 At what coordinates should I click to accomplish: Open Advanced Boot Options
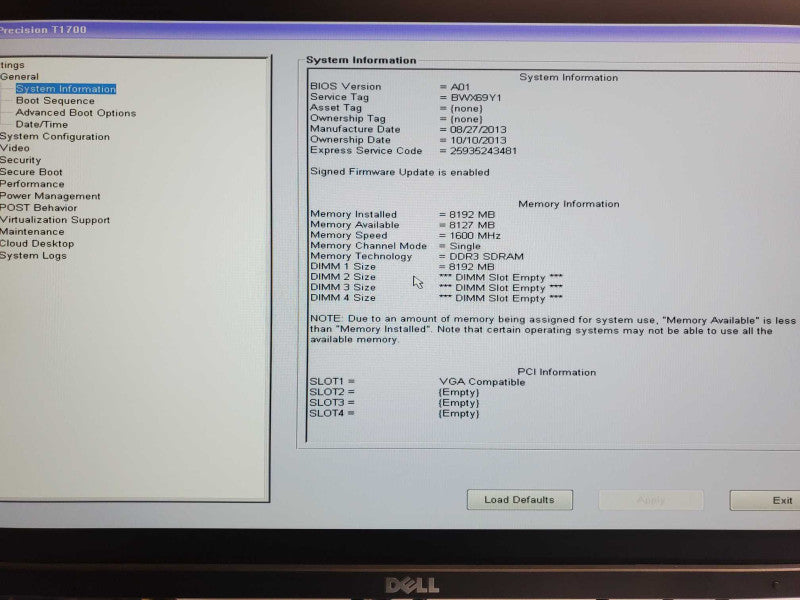coord(76,113)
